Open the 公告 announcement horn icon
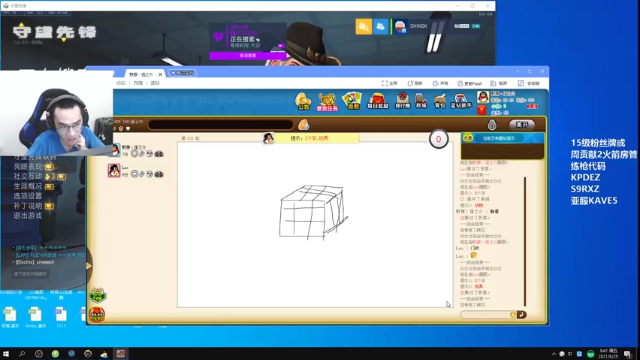Image resolution: width=640 pixels, height=360 pixels. click(x=303, y=101)
